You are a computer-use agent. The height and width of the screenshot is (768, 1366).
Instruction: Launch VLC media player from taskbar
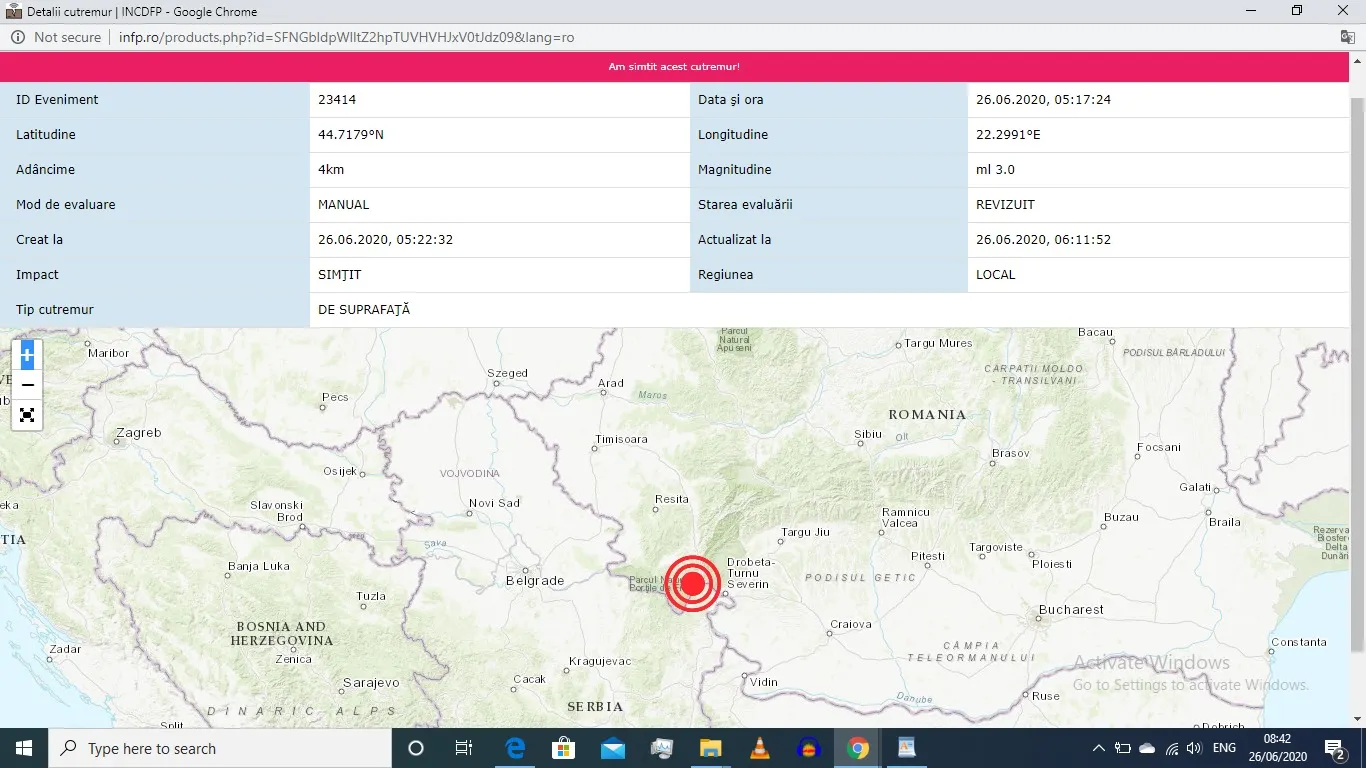(759, 748)
